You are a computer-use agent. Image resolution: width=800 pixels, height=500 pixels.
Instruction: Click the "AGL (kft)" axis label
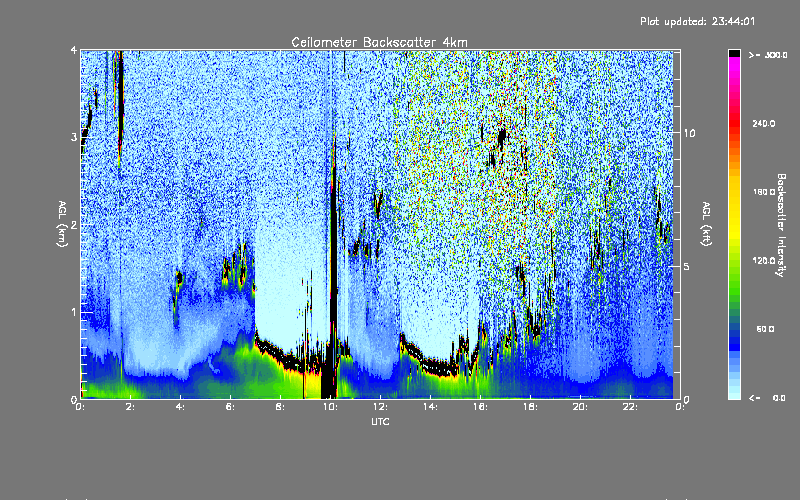pos(707,224)
